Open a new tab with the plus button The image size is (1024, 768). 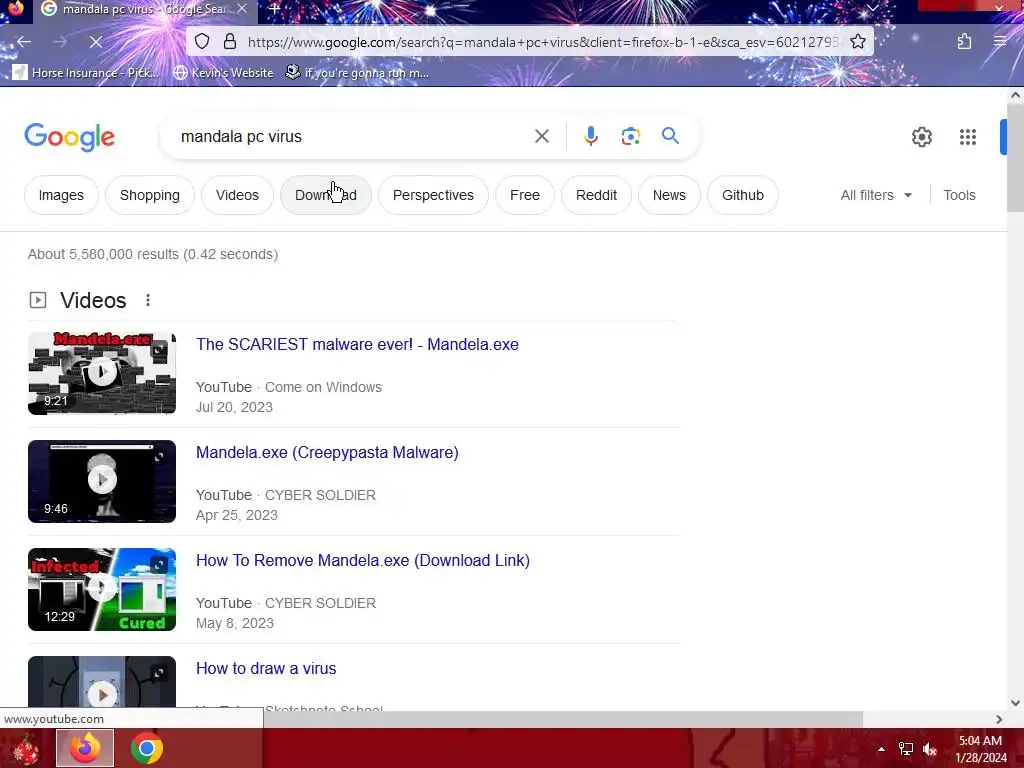coord(274,9)
